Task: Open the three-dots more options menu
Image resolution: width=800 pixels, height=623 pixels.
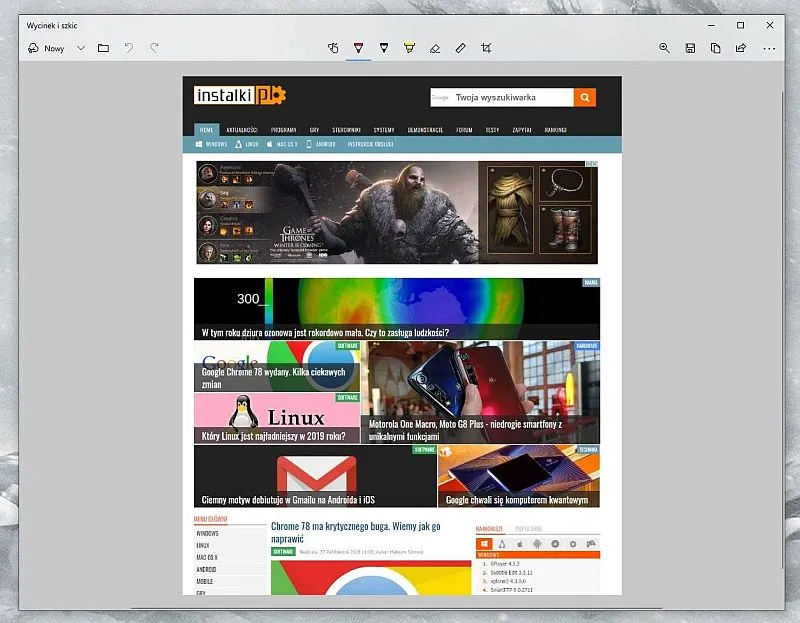Action: coord(769,48)
